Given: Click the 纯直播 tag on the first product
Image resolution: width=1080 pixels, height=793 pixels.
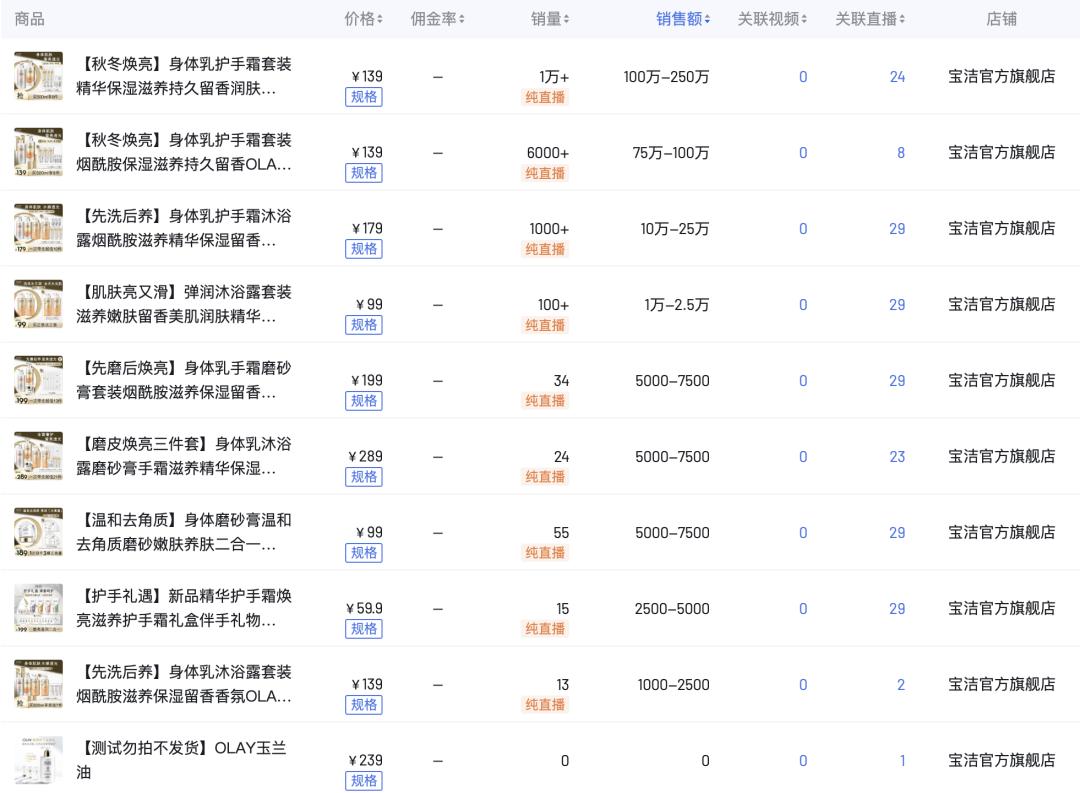Looking at the screenshot, I should click(546, 97).
